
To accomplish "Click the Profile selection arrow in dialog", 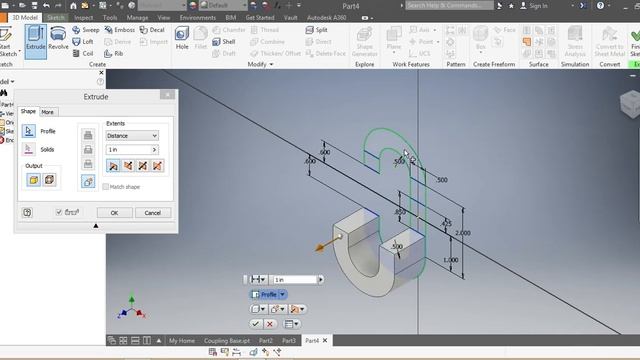I will click(x=29, y=131).
